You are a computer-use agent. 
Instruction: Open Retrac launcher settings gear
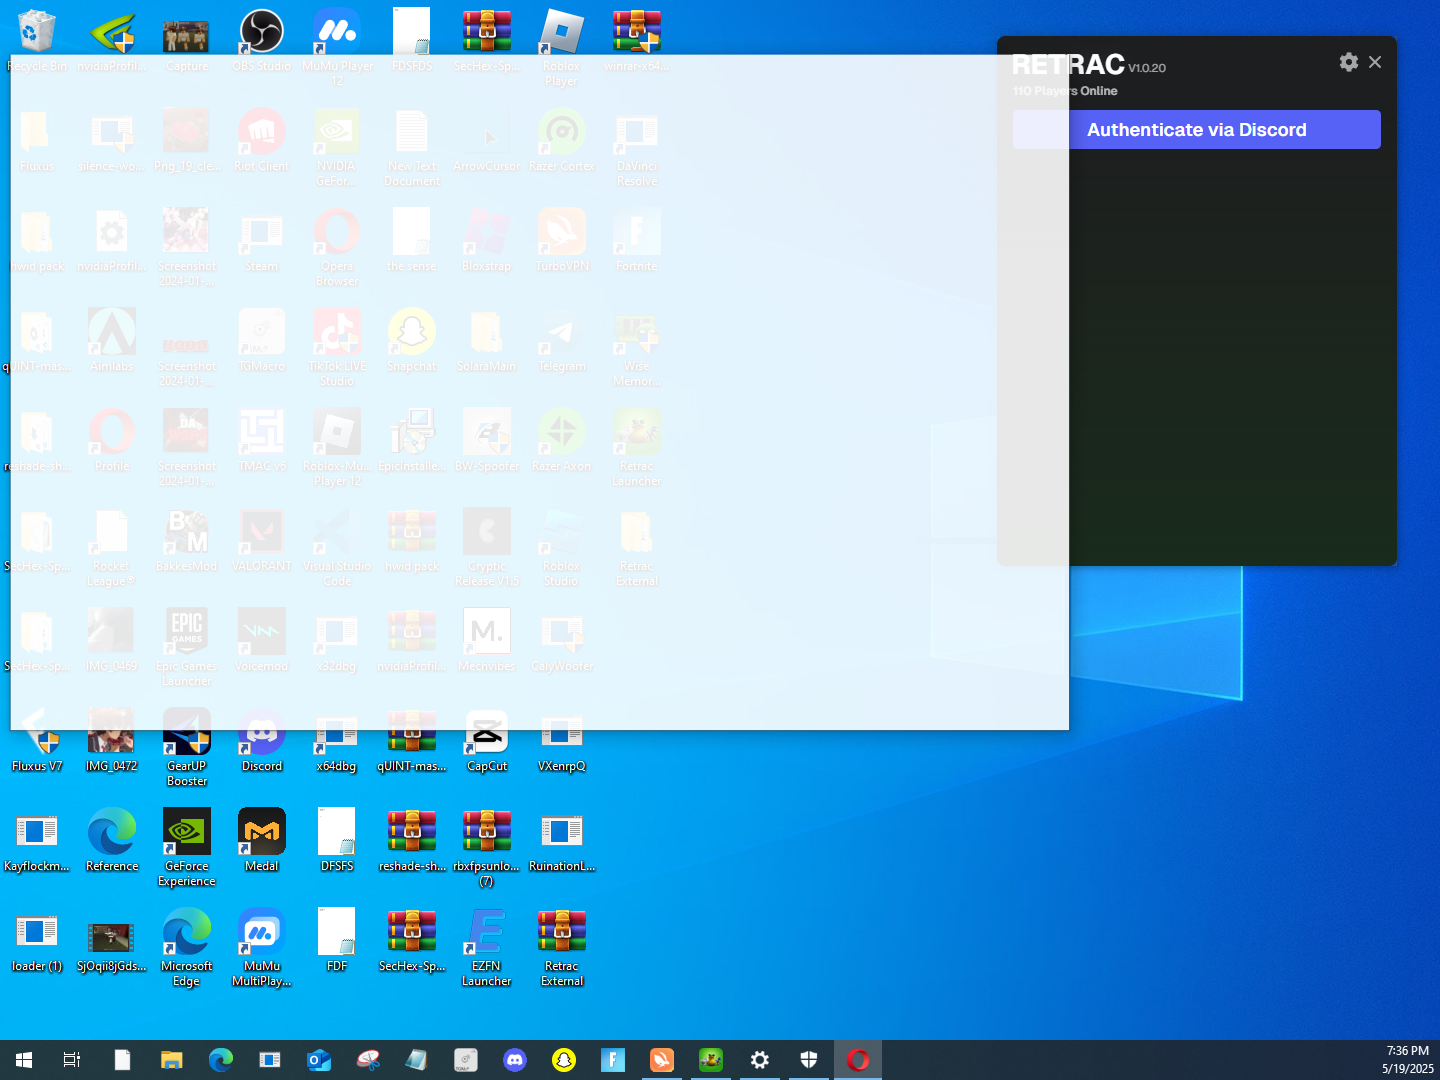(1349, 62)
